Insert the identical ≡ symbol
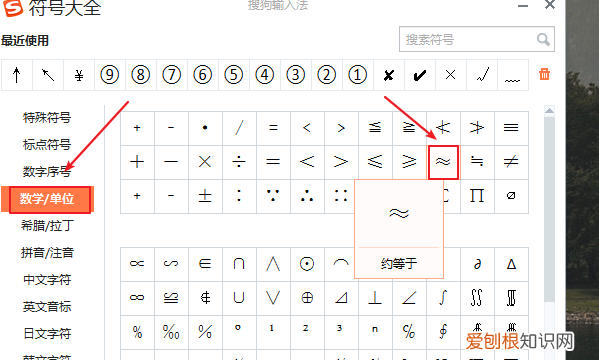 (x=511, y=128)
